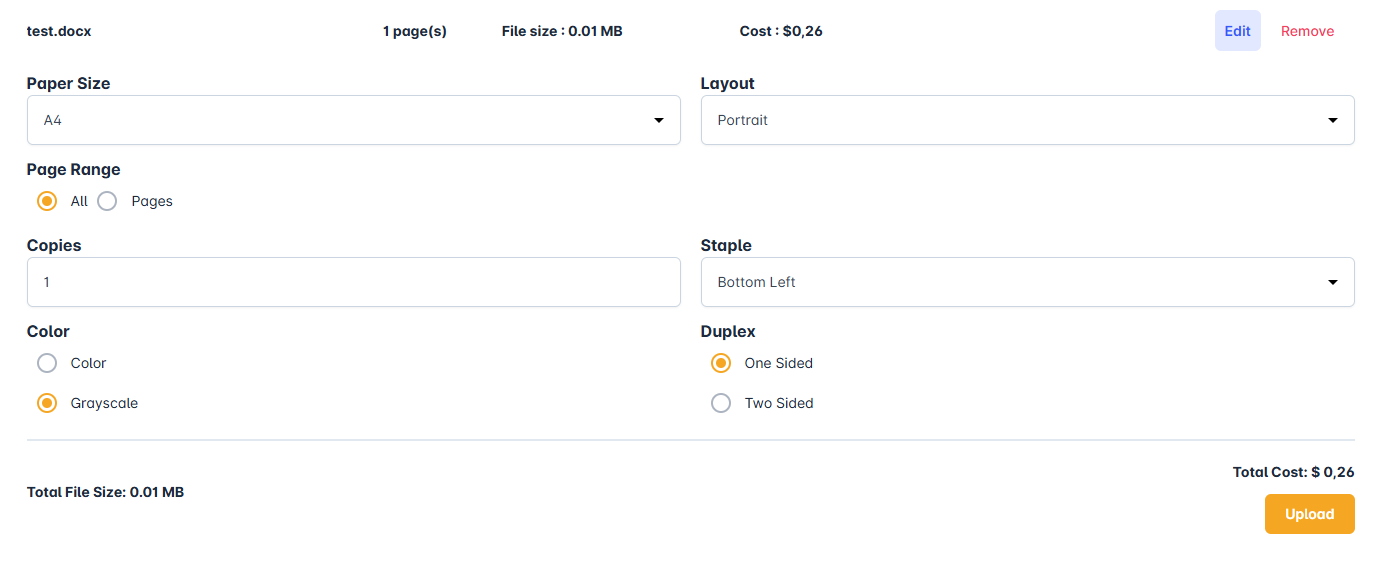The image size is (1392, 561).
Task: Select One Sided duplex option
Action: (x=721, y=363)
